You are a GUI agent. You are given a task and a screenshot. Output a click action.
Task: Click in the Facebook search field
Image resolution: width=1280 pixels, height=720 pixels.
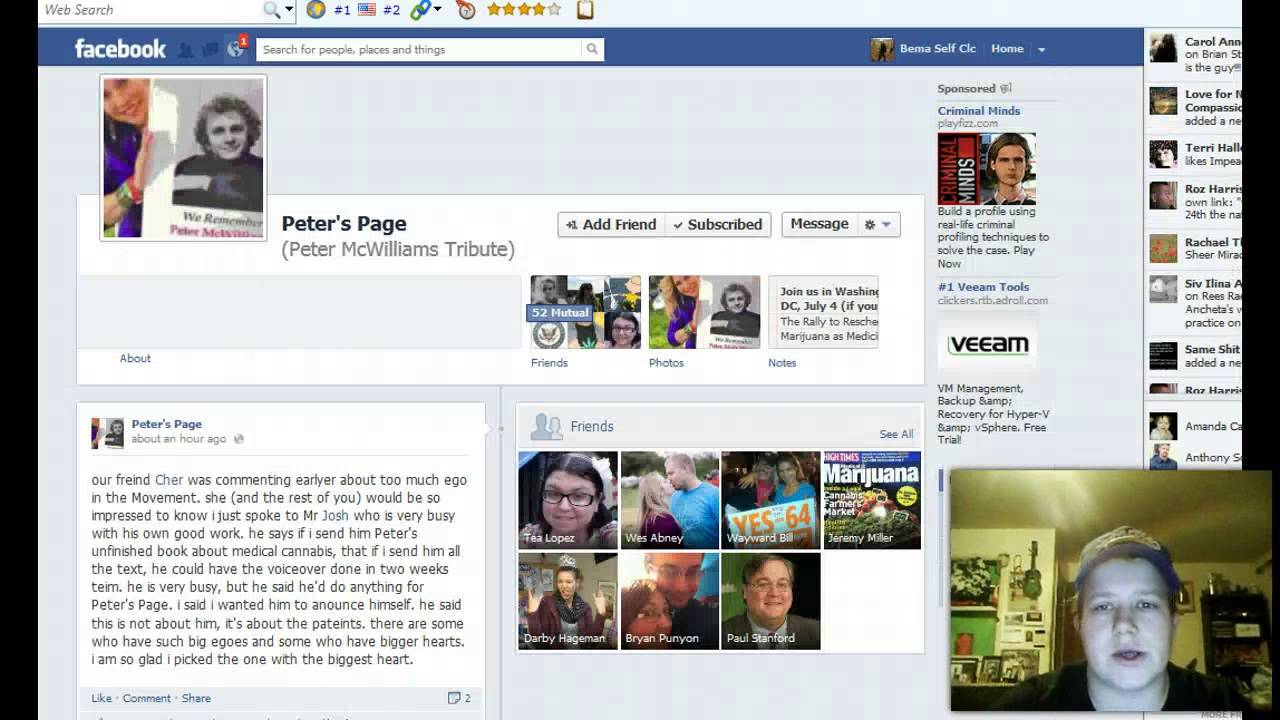419,49
